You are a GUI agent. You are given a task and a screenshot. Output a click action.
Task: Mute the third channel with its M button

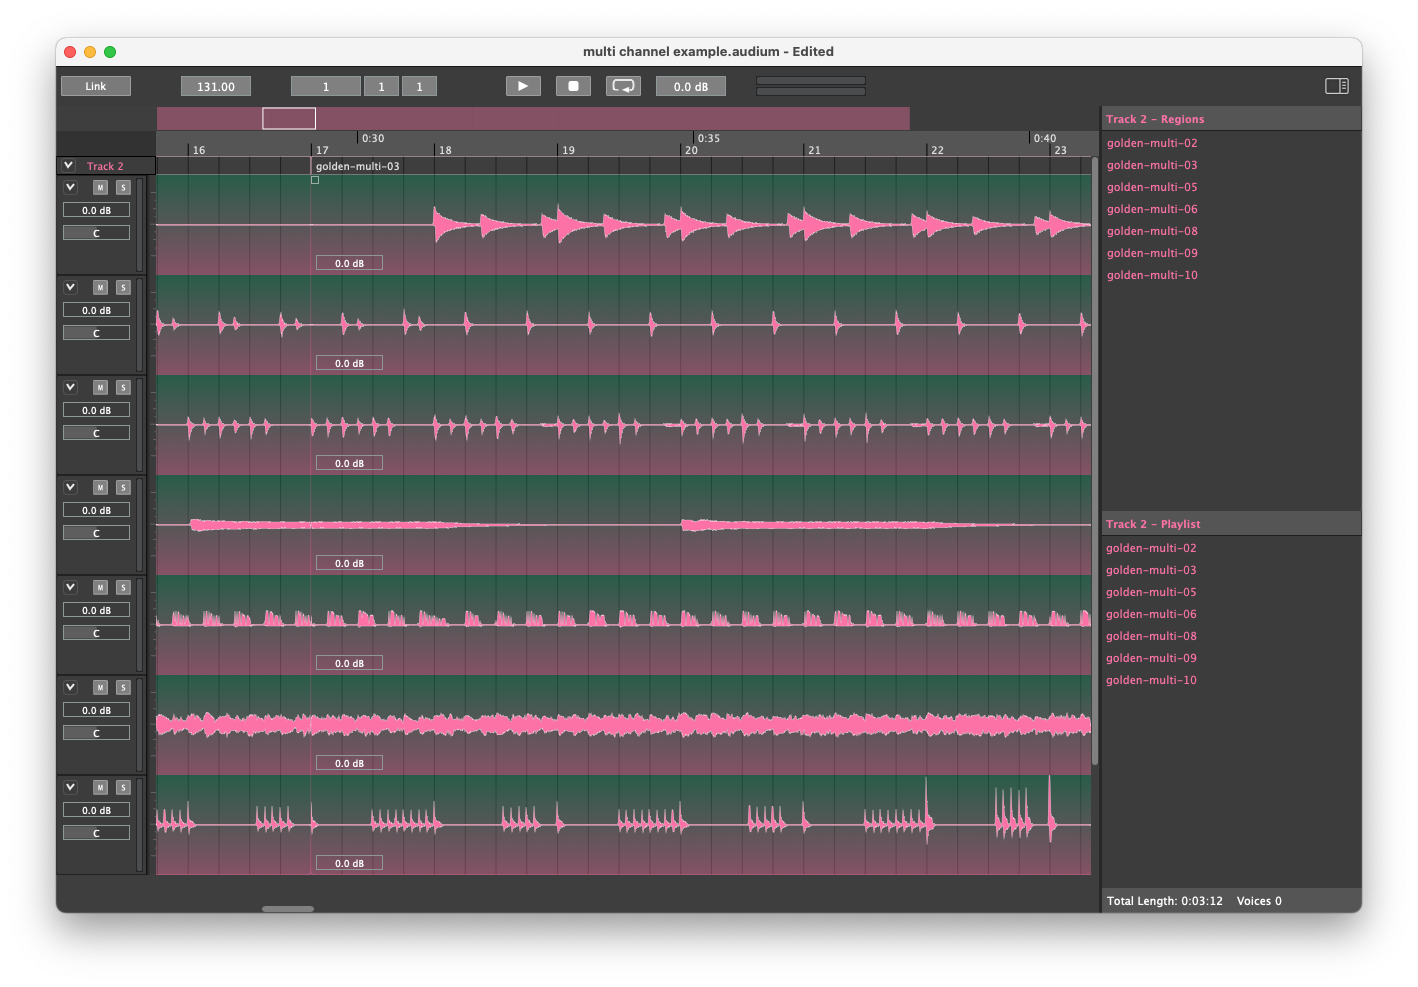tap(100, 387)
